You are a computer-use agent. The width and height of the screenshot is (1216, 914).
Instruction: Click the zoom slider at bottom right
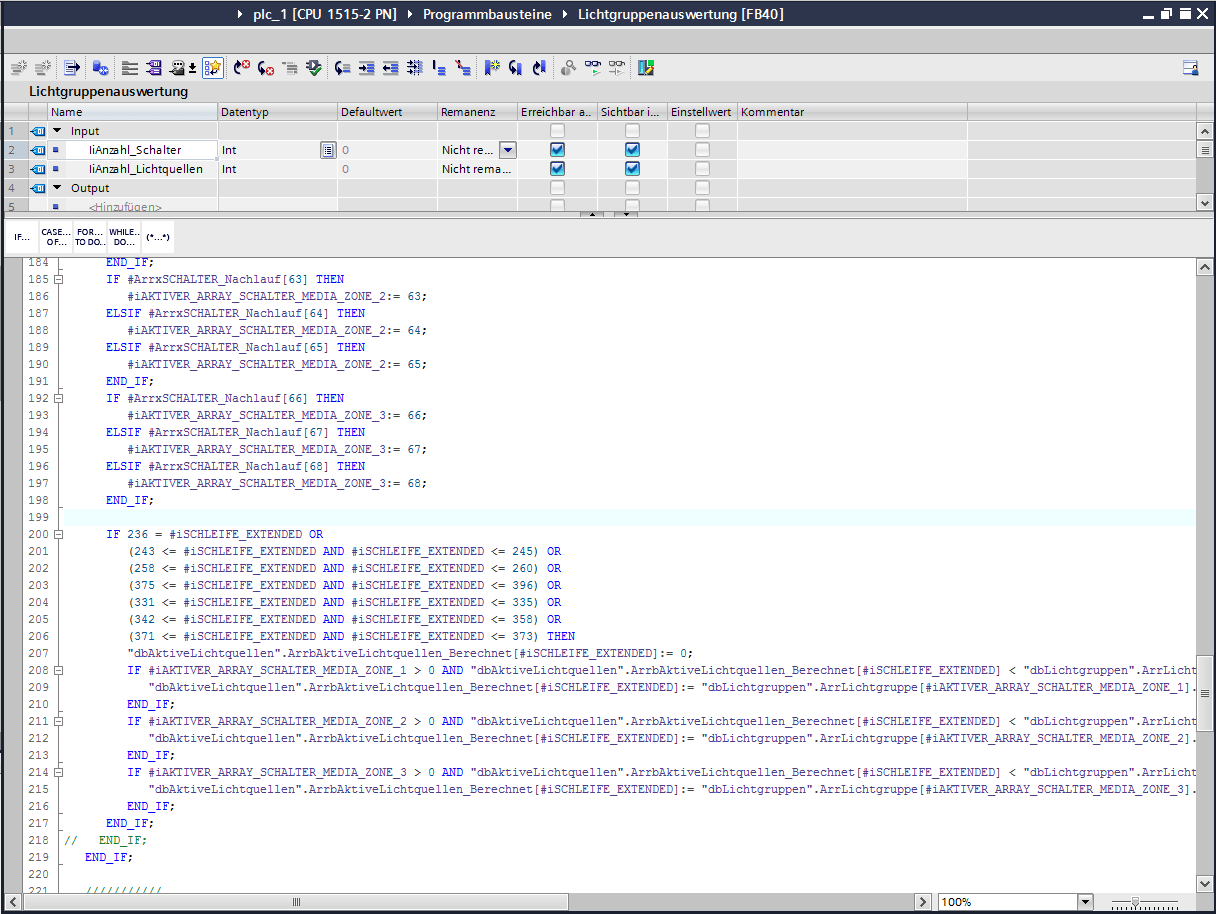tap(1135, 902)
